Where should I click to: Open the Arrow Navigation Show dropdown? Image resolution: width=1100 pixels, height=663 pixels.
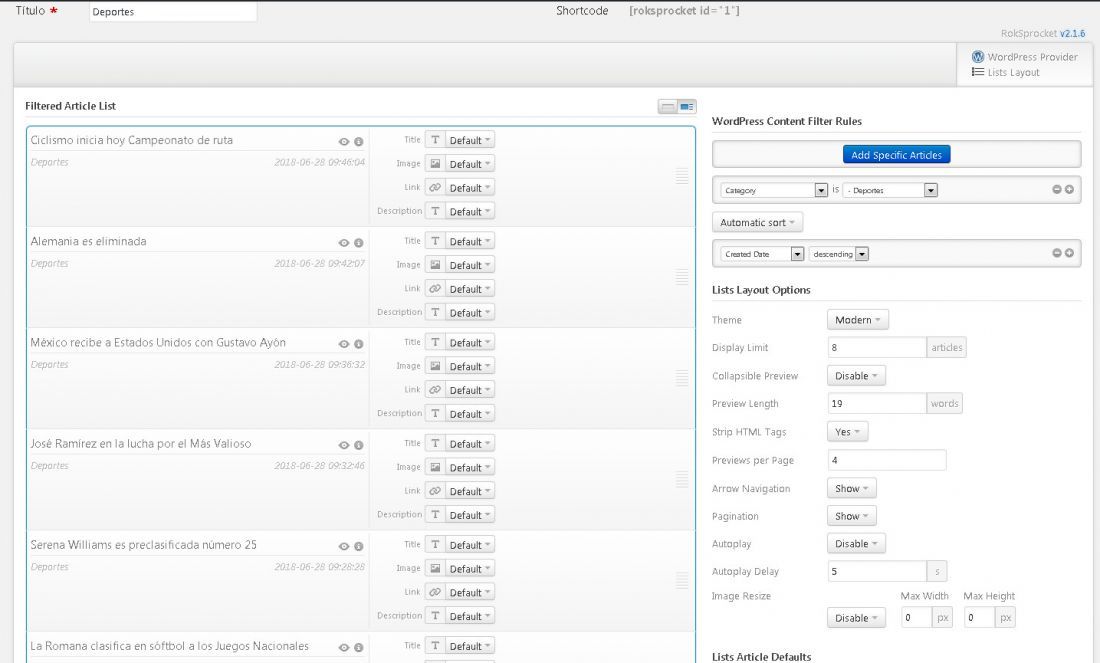coord(852,488)
